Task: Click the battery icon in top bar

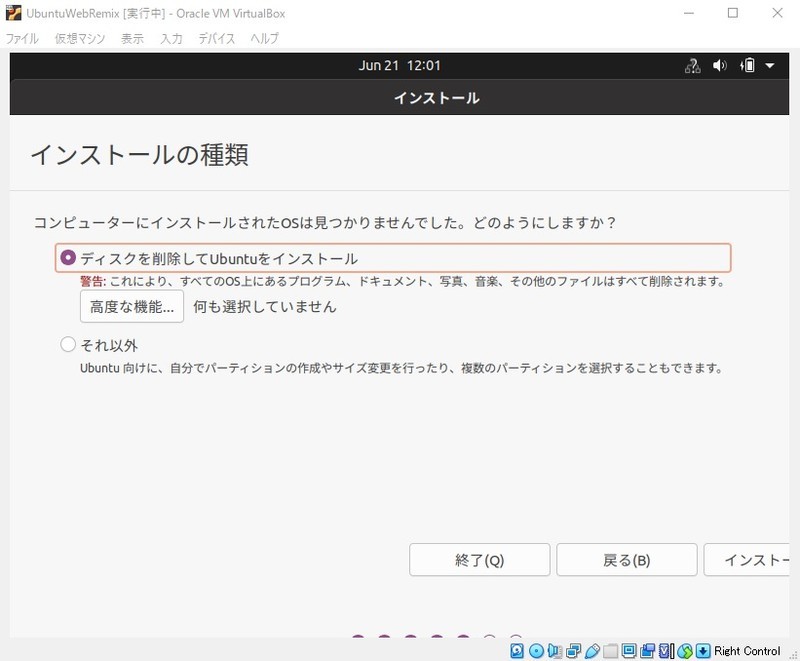Action: (x=747, y=66)
